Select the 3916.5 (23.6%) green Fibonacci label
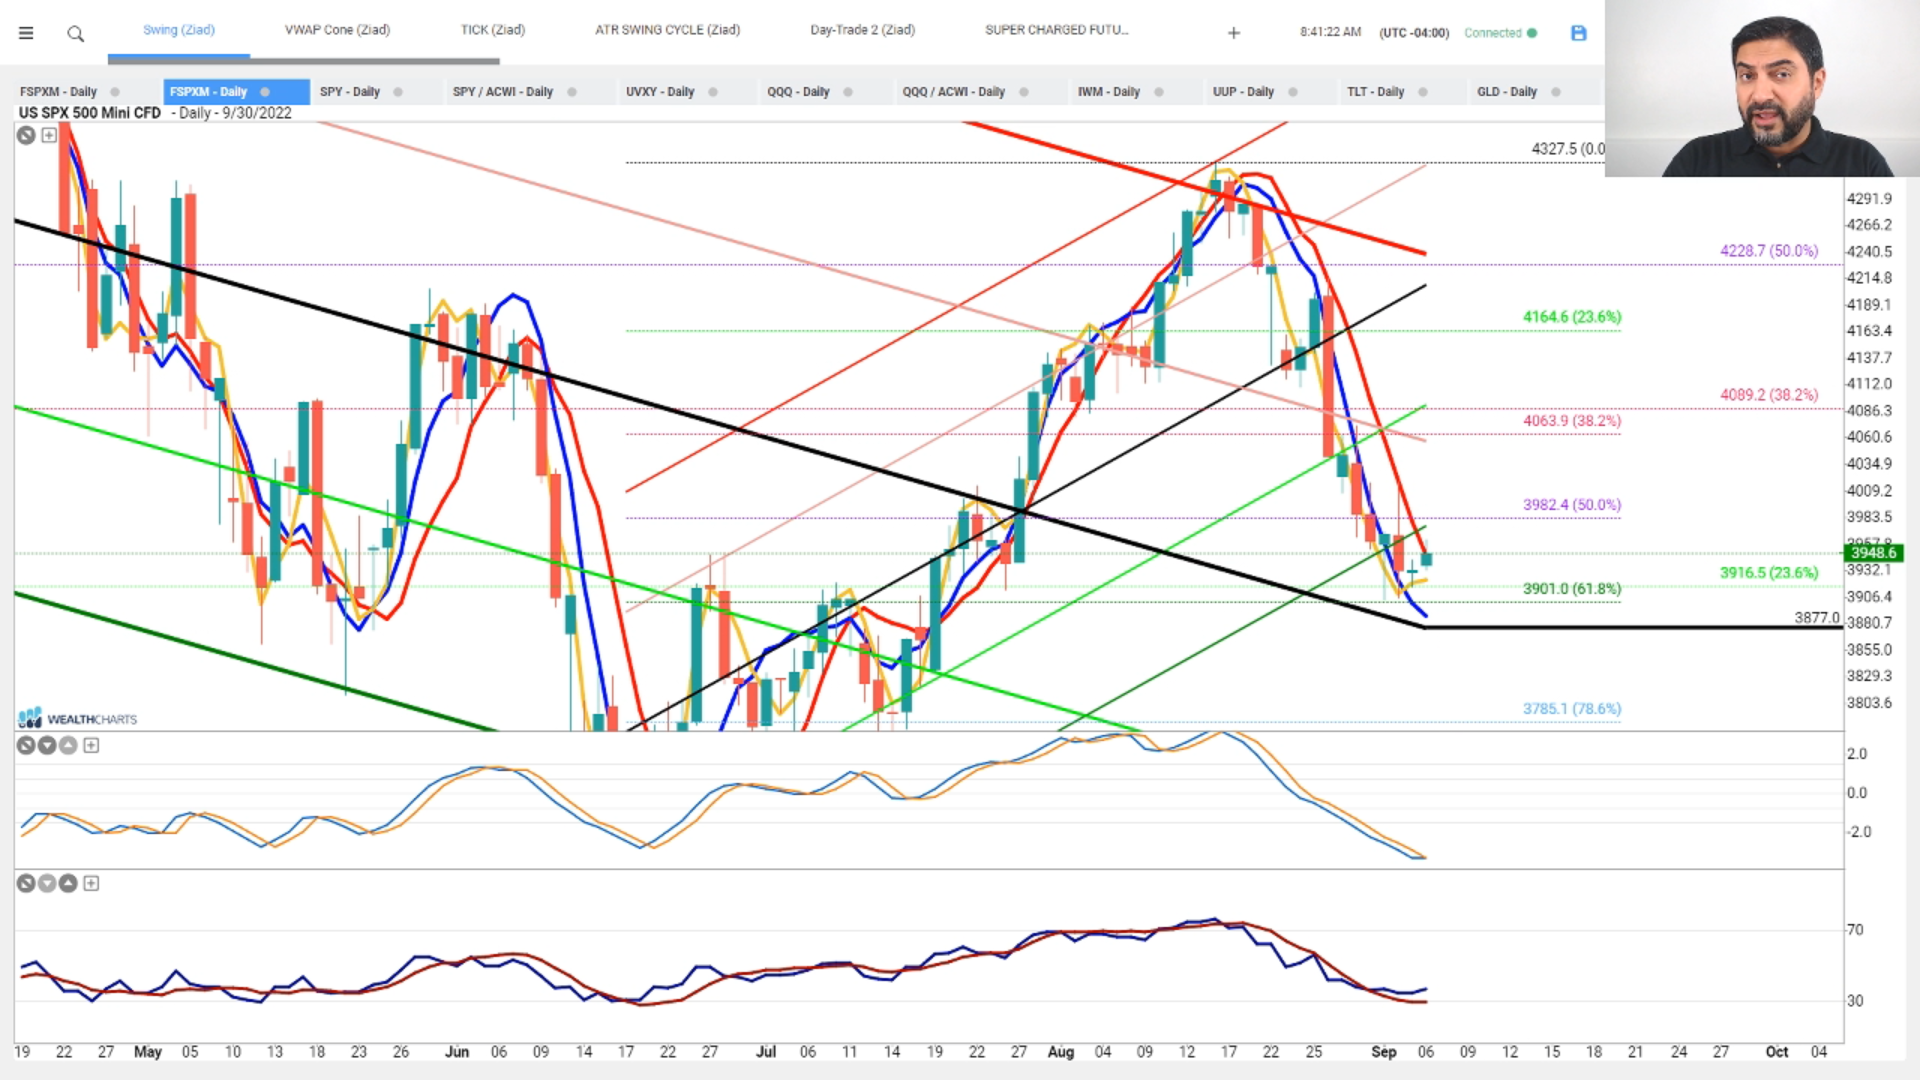The width and height of the screenshot is (1920, 1080). pos(1769,573)
